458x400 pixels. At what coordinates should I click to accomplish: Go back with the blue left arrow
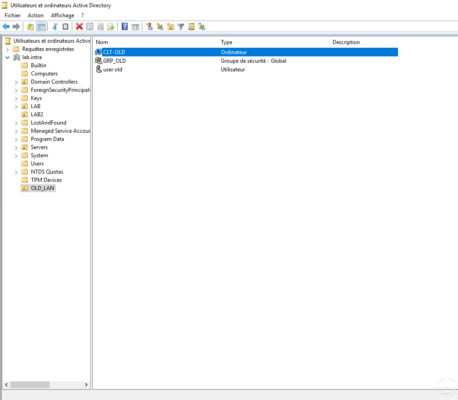click(6, 26)
